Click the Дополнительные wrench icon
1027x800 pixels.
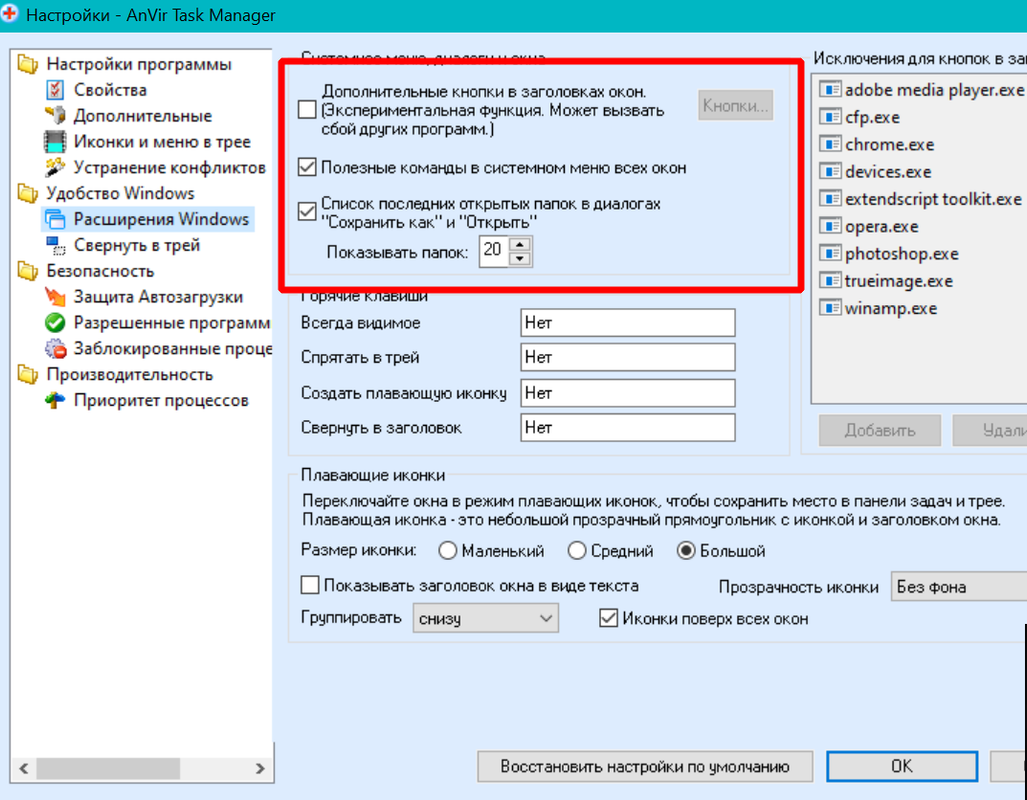point(55,115)
